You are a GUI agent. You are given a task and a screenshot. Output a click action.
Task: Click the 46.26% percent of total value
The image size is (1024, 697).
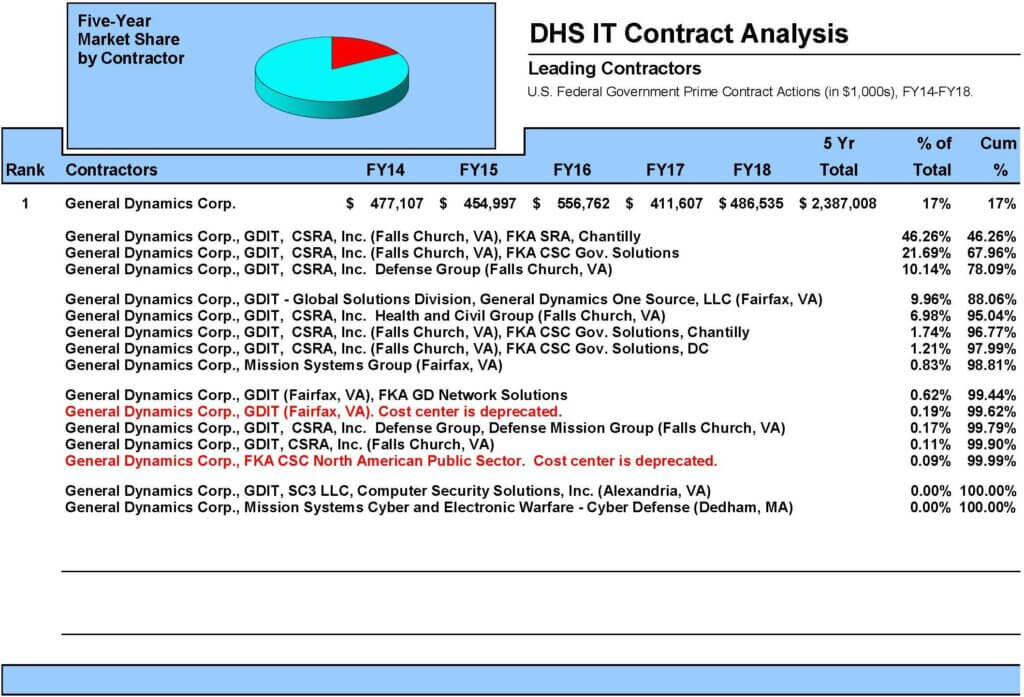click(926, 236)
